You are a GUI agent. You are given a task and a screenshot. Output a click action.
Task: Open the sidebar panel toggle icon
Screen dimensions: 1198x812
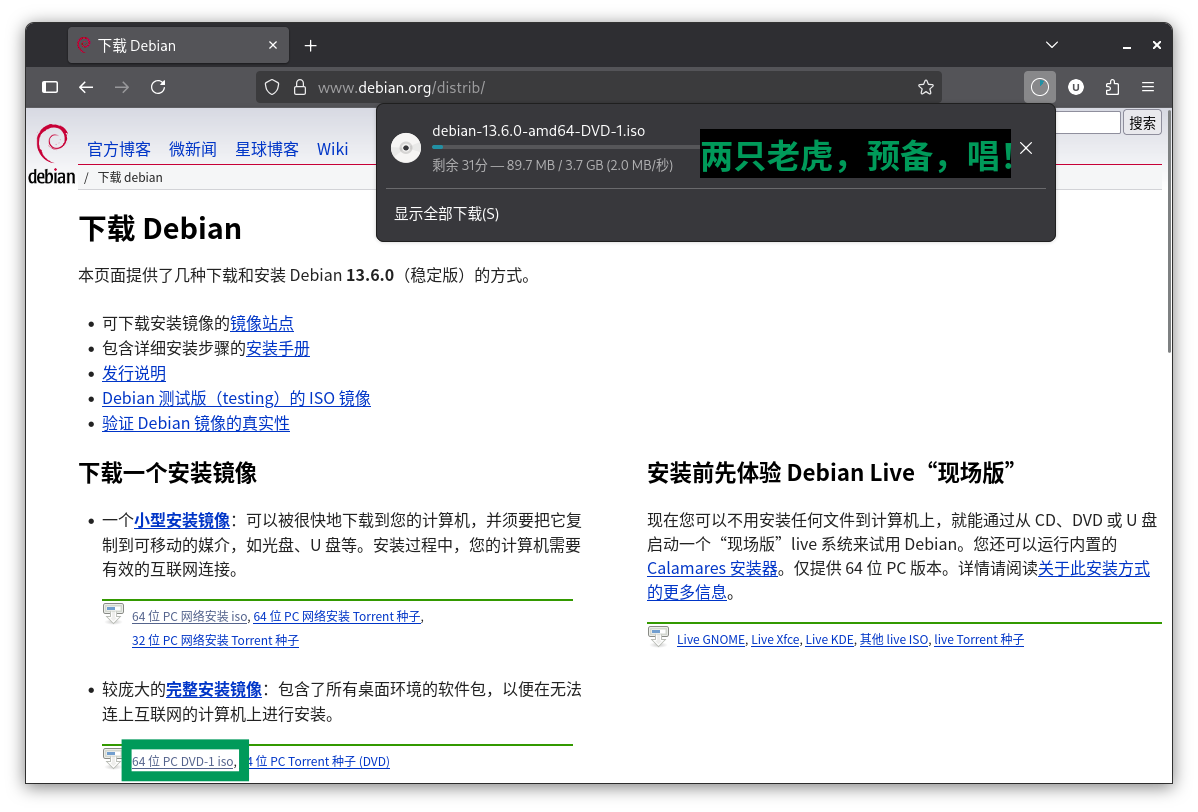pos(50,87)
